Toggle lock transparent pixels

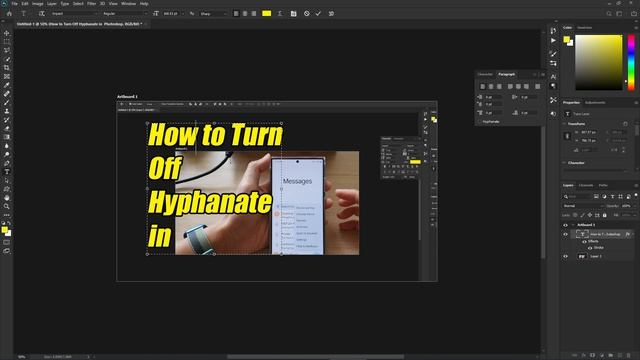pos(575,215)
